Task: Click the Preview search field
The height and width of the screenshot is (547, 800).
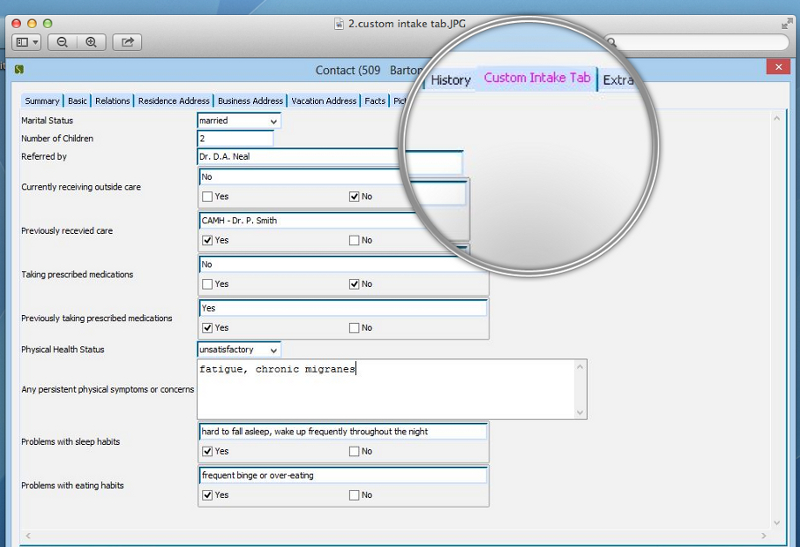Action: [696, 42]
